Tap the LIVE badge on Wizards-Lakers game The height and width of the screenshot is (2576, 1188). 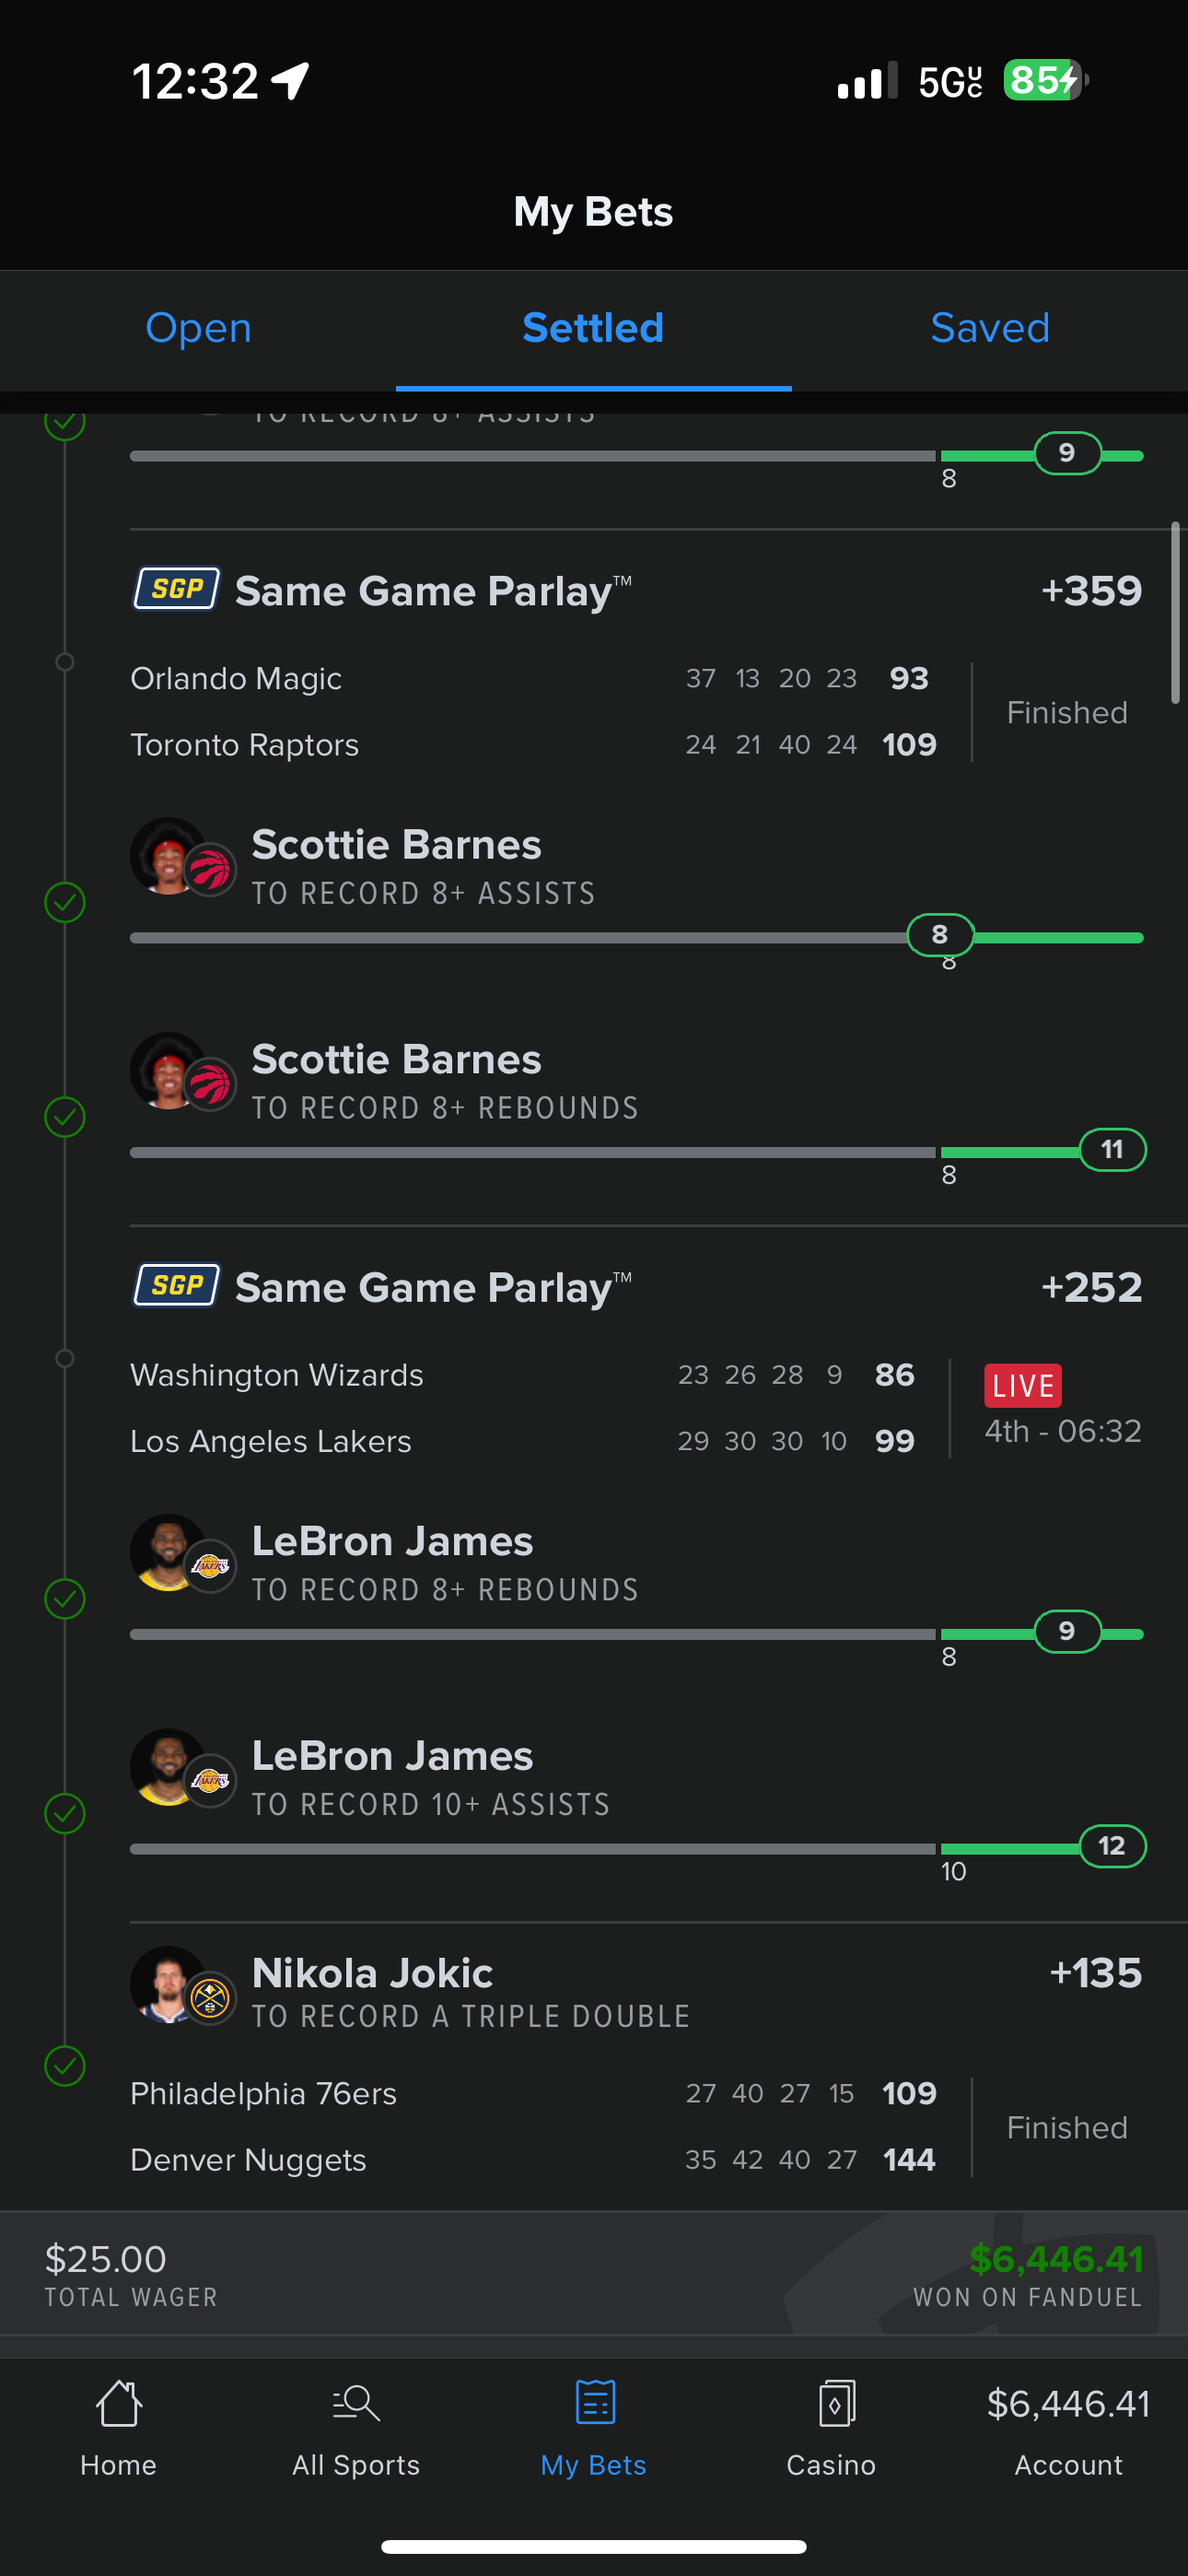tap(1022, 1385)
